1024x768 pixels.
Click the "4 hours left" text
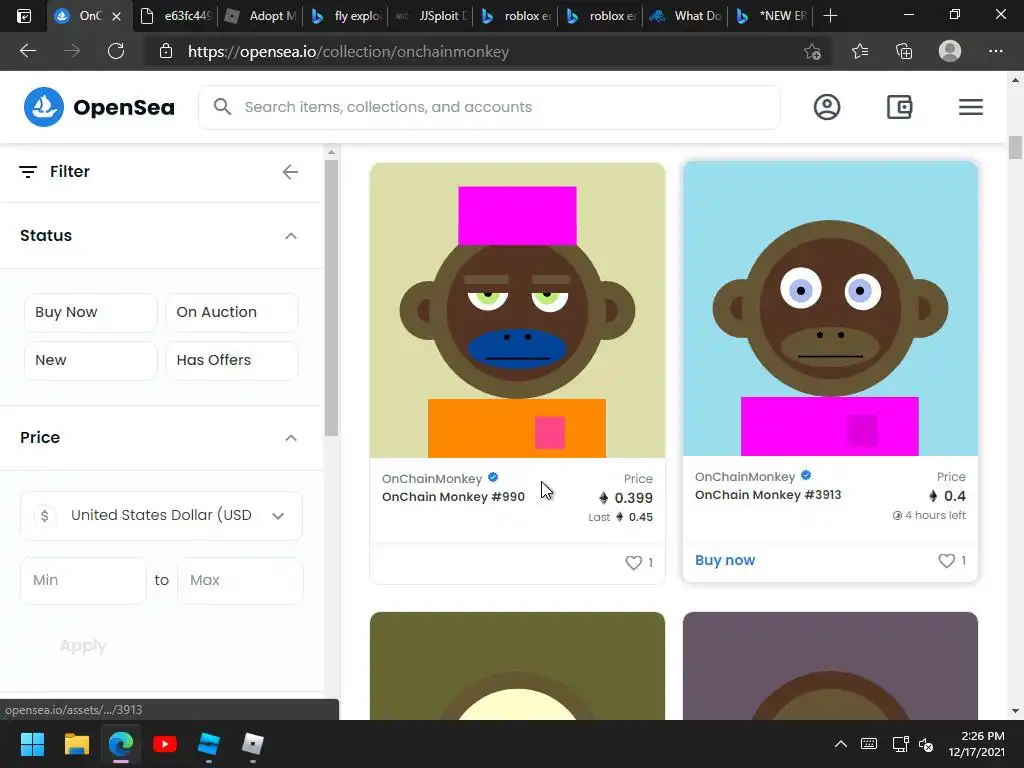click(935, 515)
